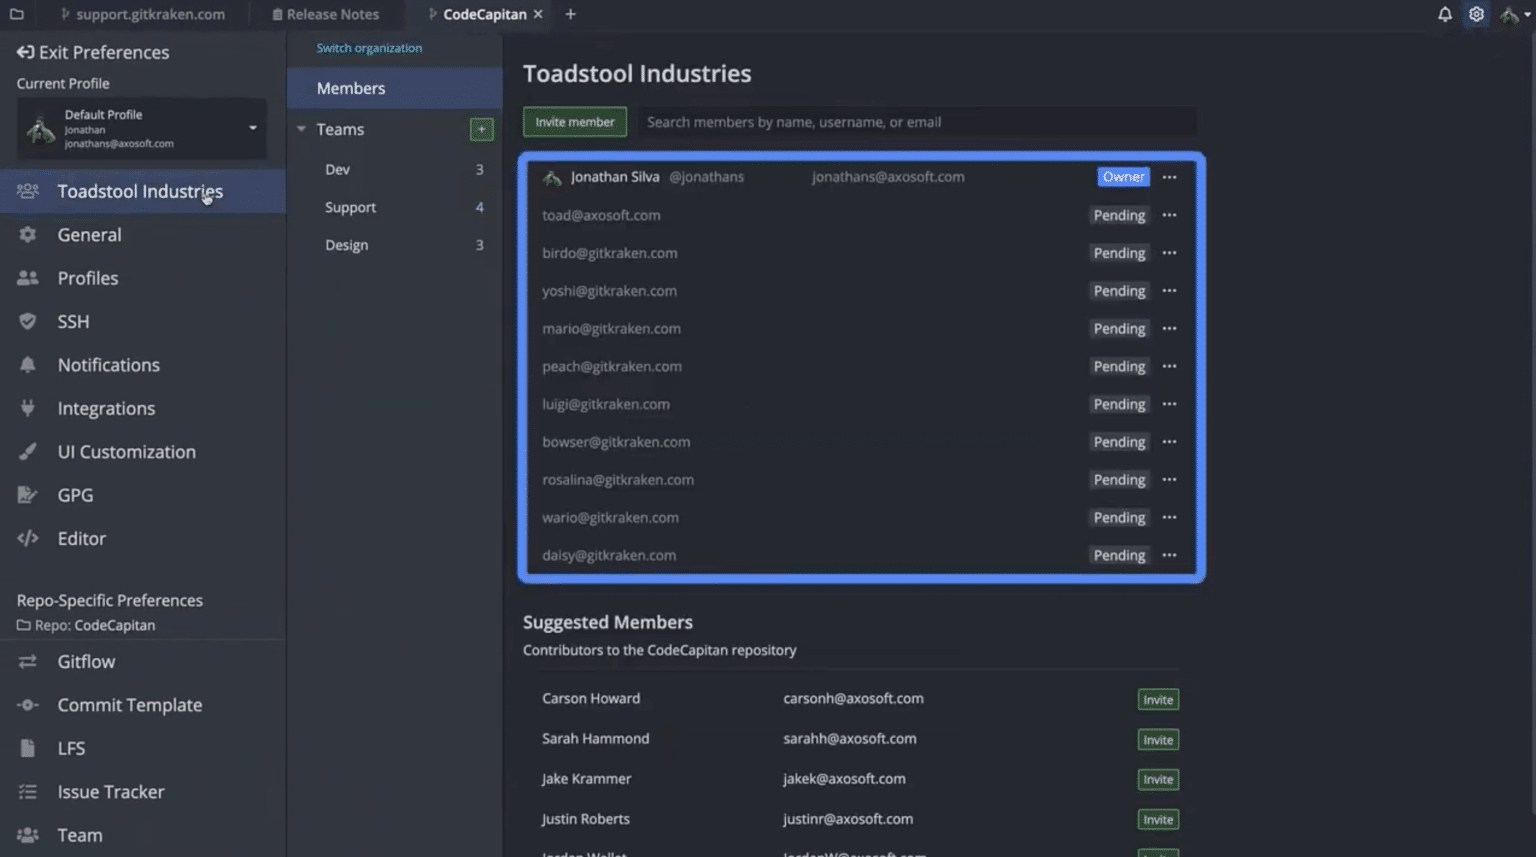Click the Switch organization link
Screen dimensions: 1536x857
(369, 48)
